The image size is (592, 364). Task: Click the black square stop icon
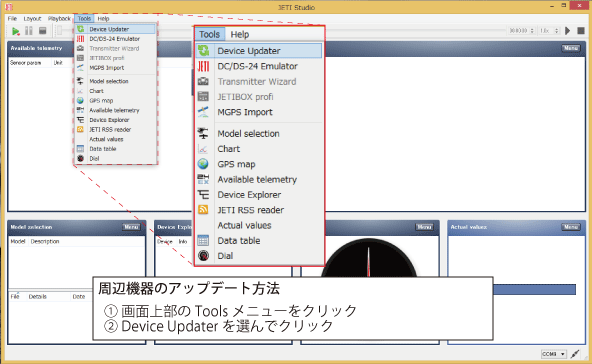point(581,31)
